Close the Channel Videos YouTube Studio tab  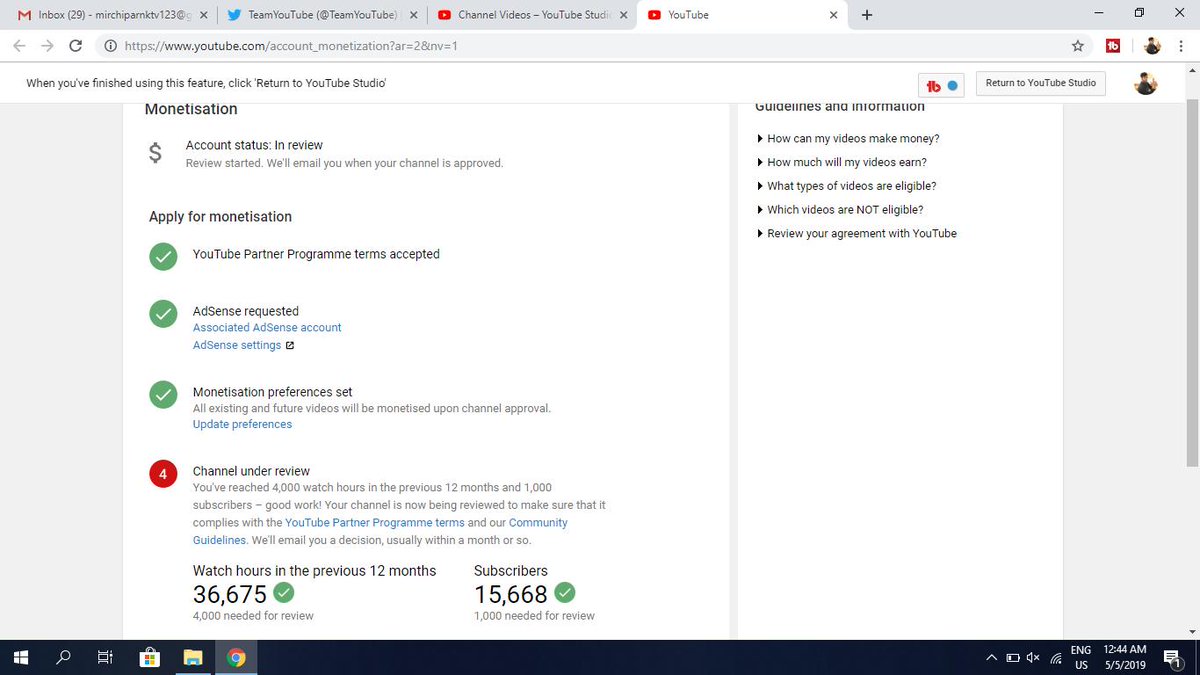pos(623,15)
